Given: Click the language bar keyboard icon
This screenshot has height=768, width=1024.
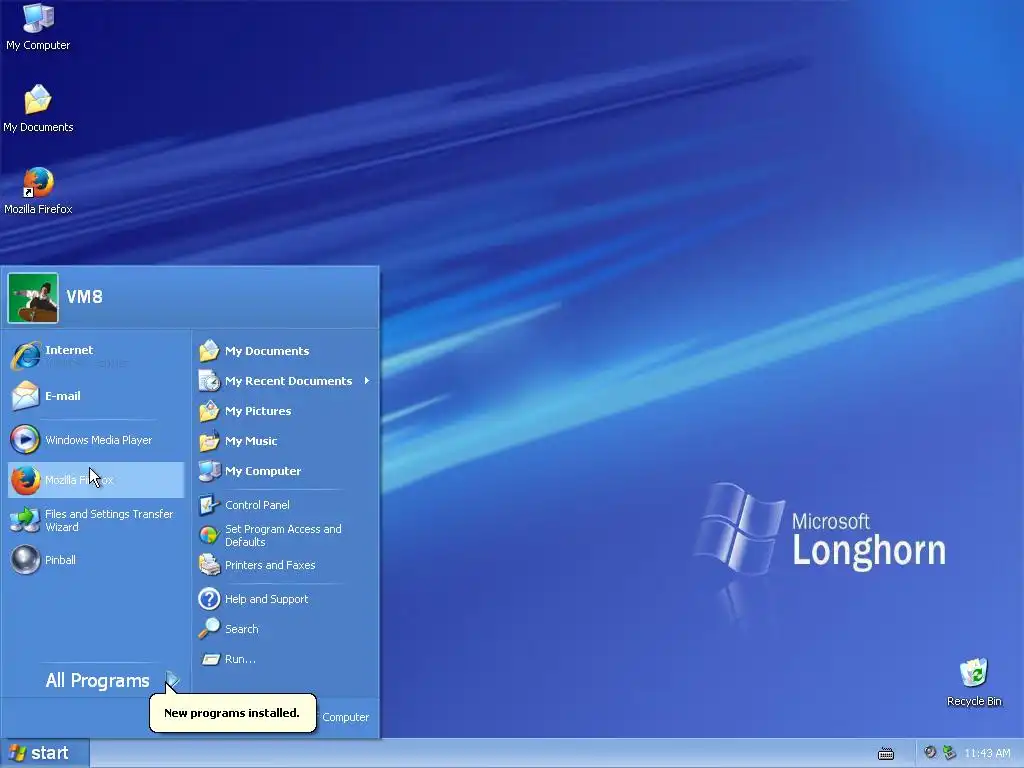Looking at the screenshot, I should (x=886, y=754).
